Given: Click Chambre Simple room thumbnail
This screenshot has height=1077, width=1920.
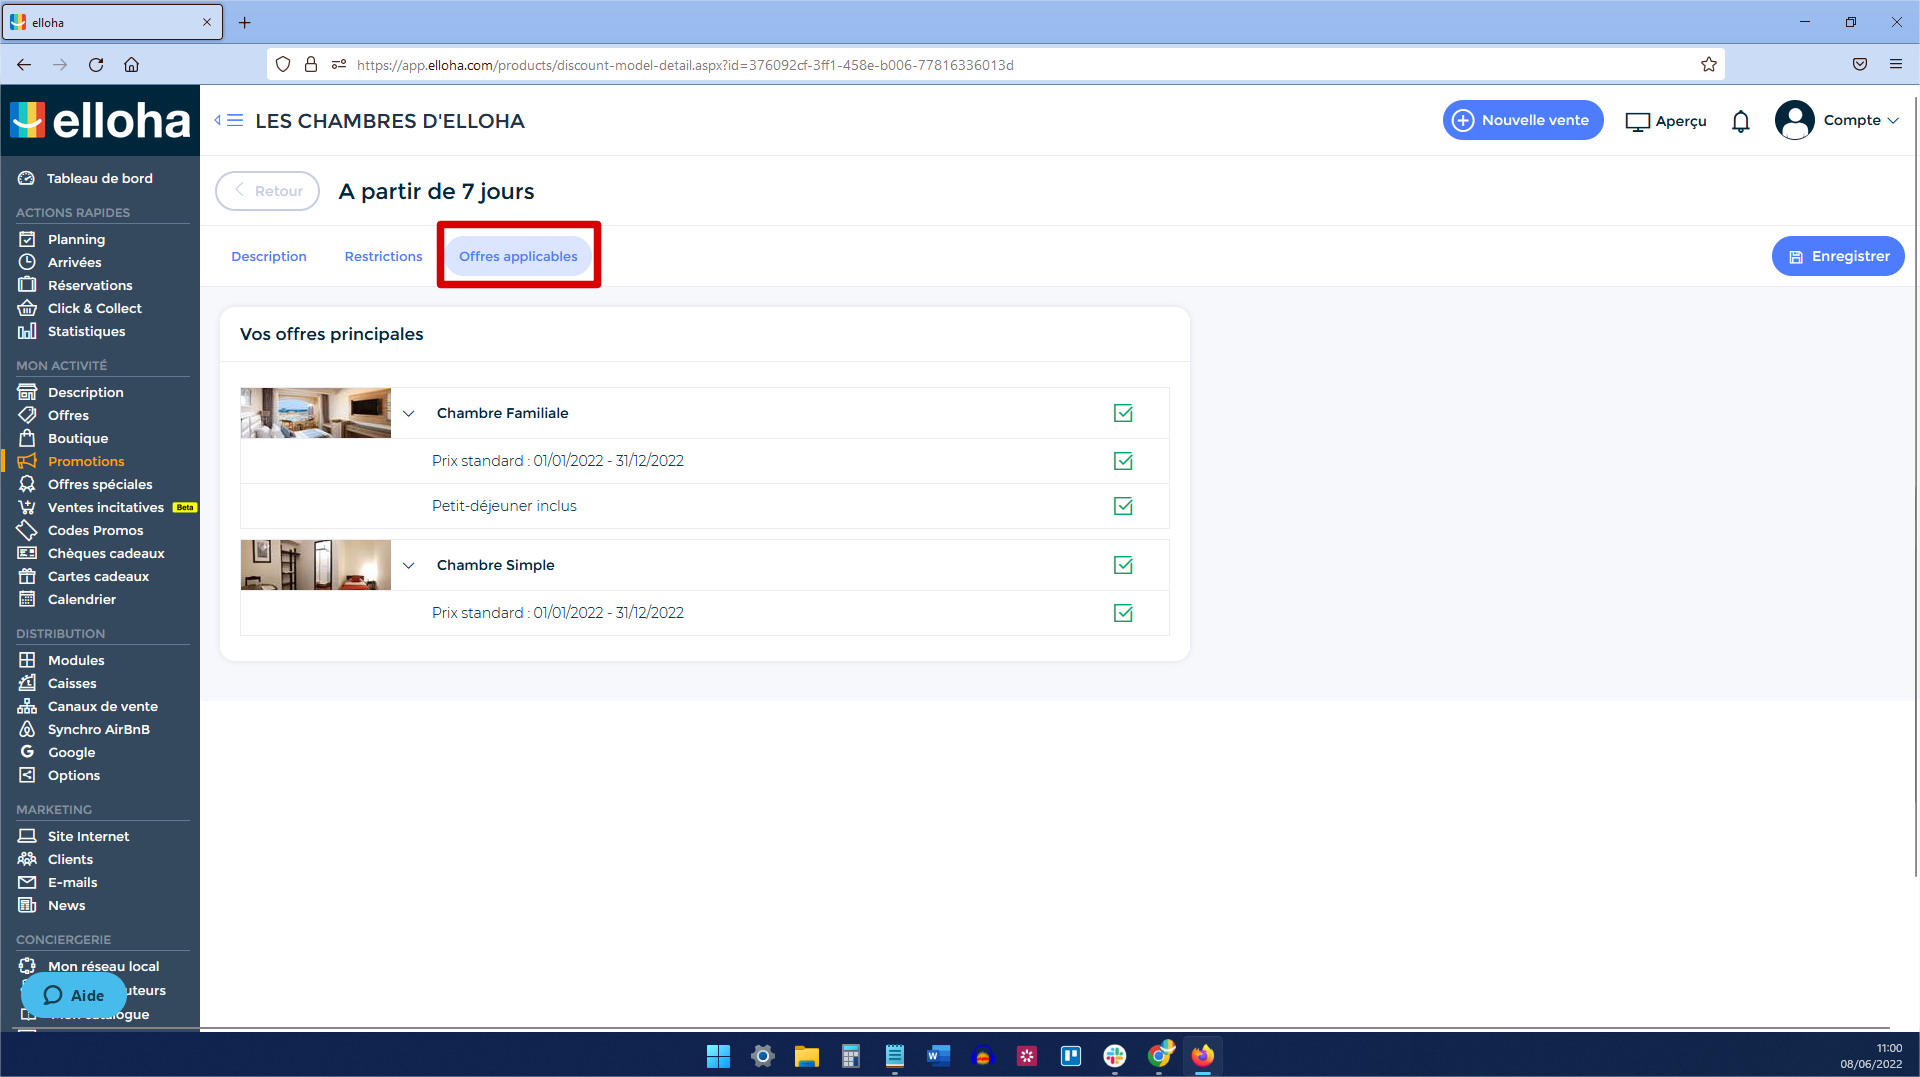Looking at the screenshot, I should 315,565.
